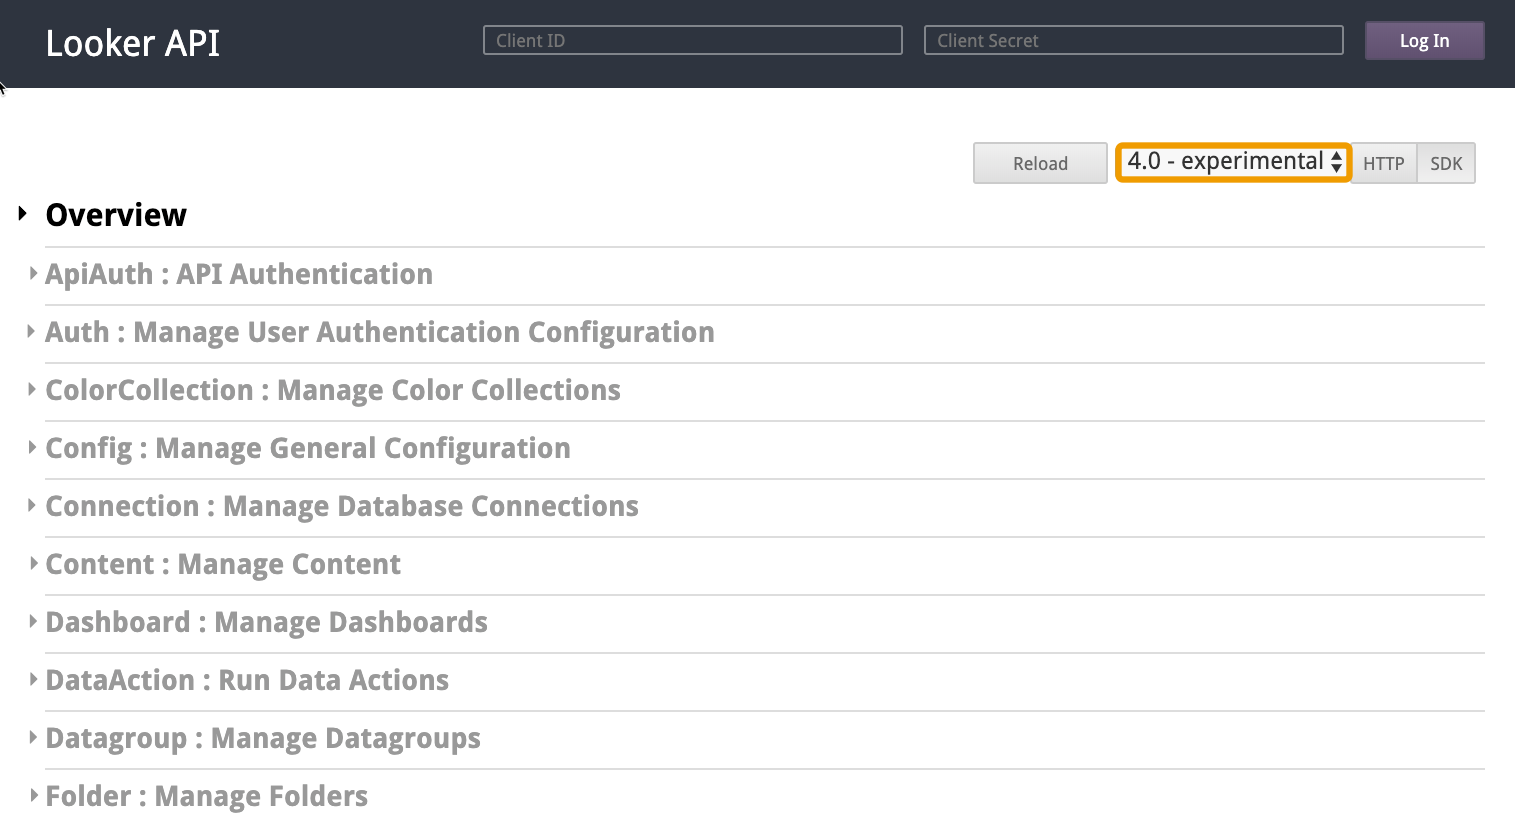Expand Content section triangle icon
The image size is (1515, 819).
pos(33,563)
